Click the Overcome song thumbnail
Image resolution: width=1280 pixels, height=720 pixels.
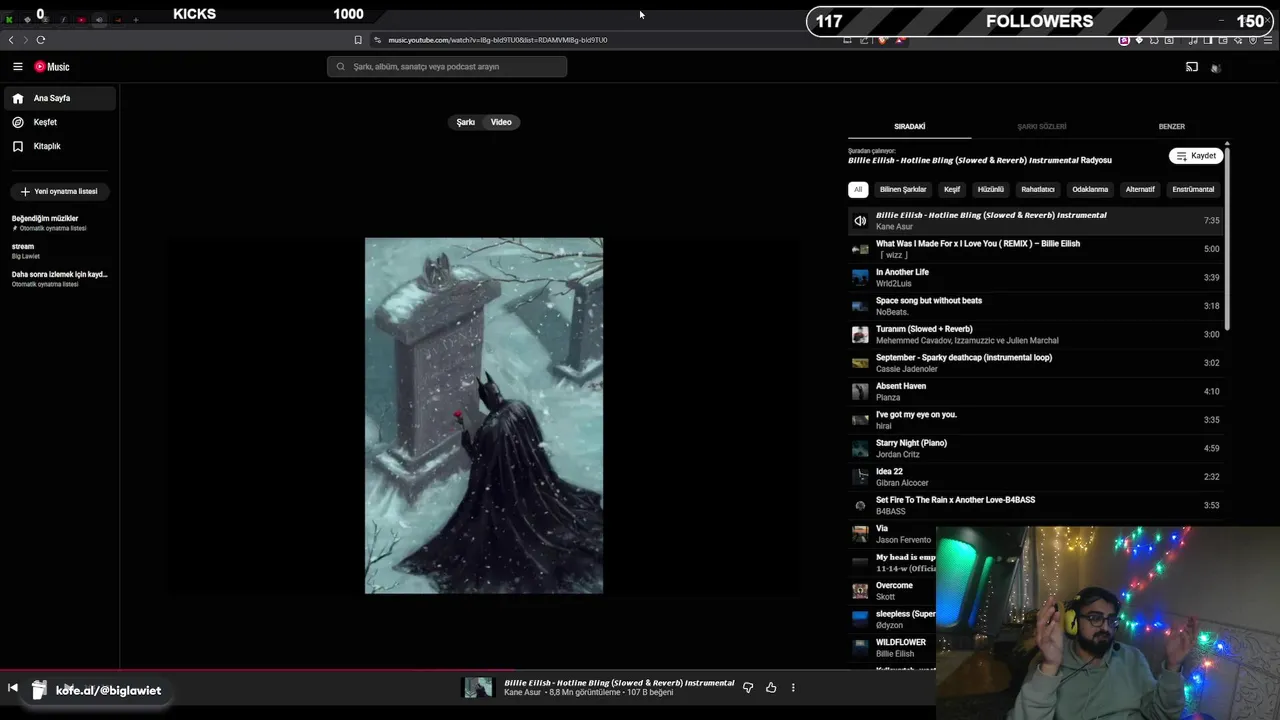tap(860, 591)
